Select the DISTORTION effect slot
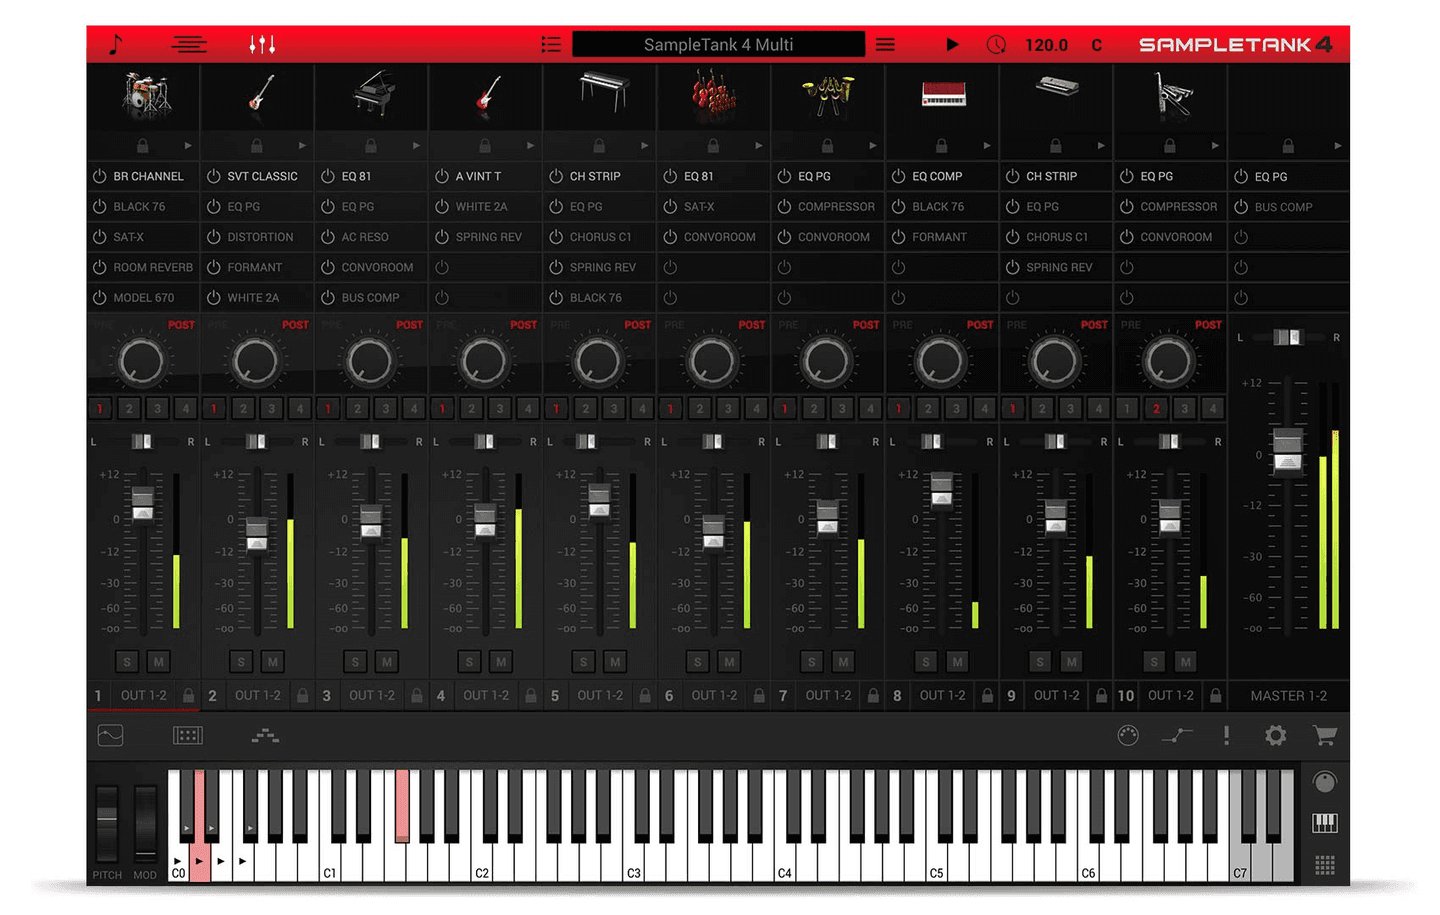Screen dimensions: 1440x915 point(257,237)
